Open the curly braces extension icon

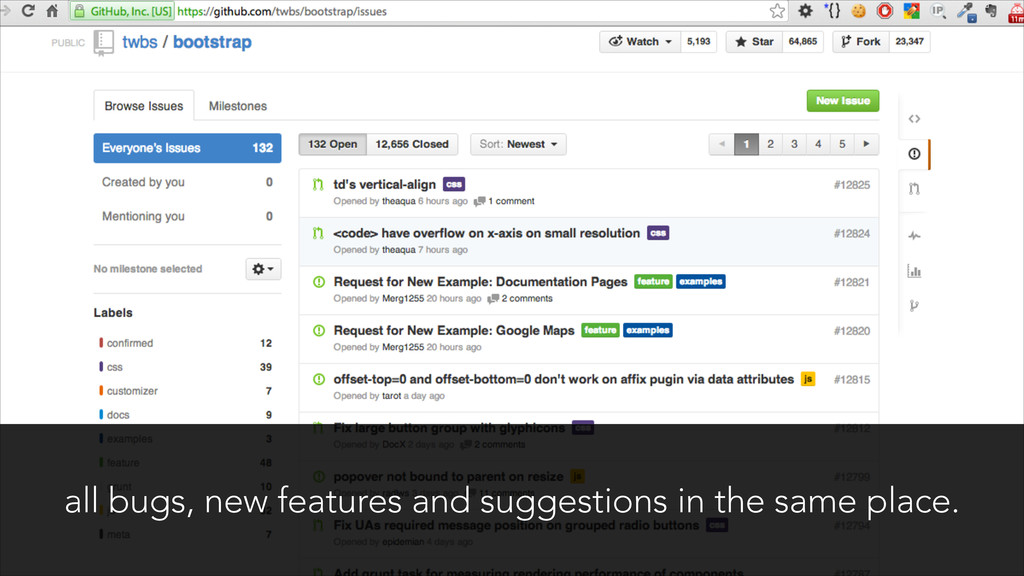click(x=833, y=10)
